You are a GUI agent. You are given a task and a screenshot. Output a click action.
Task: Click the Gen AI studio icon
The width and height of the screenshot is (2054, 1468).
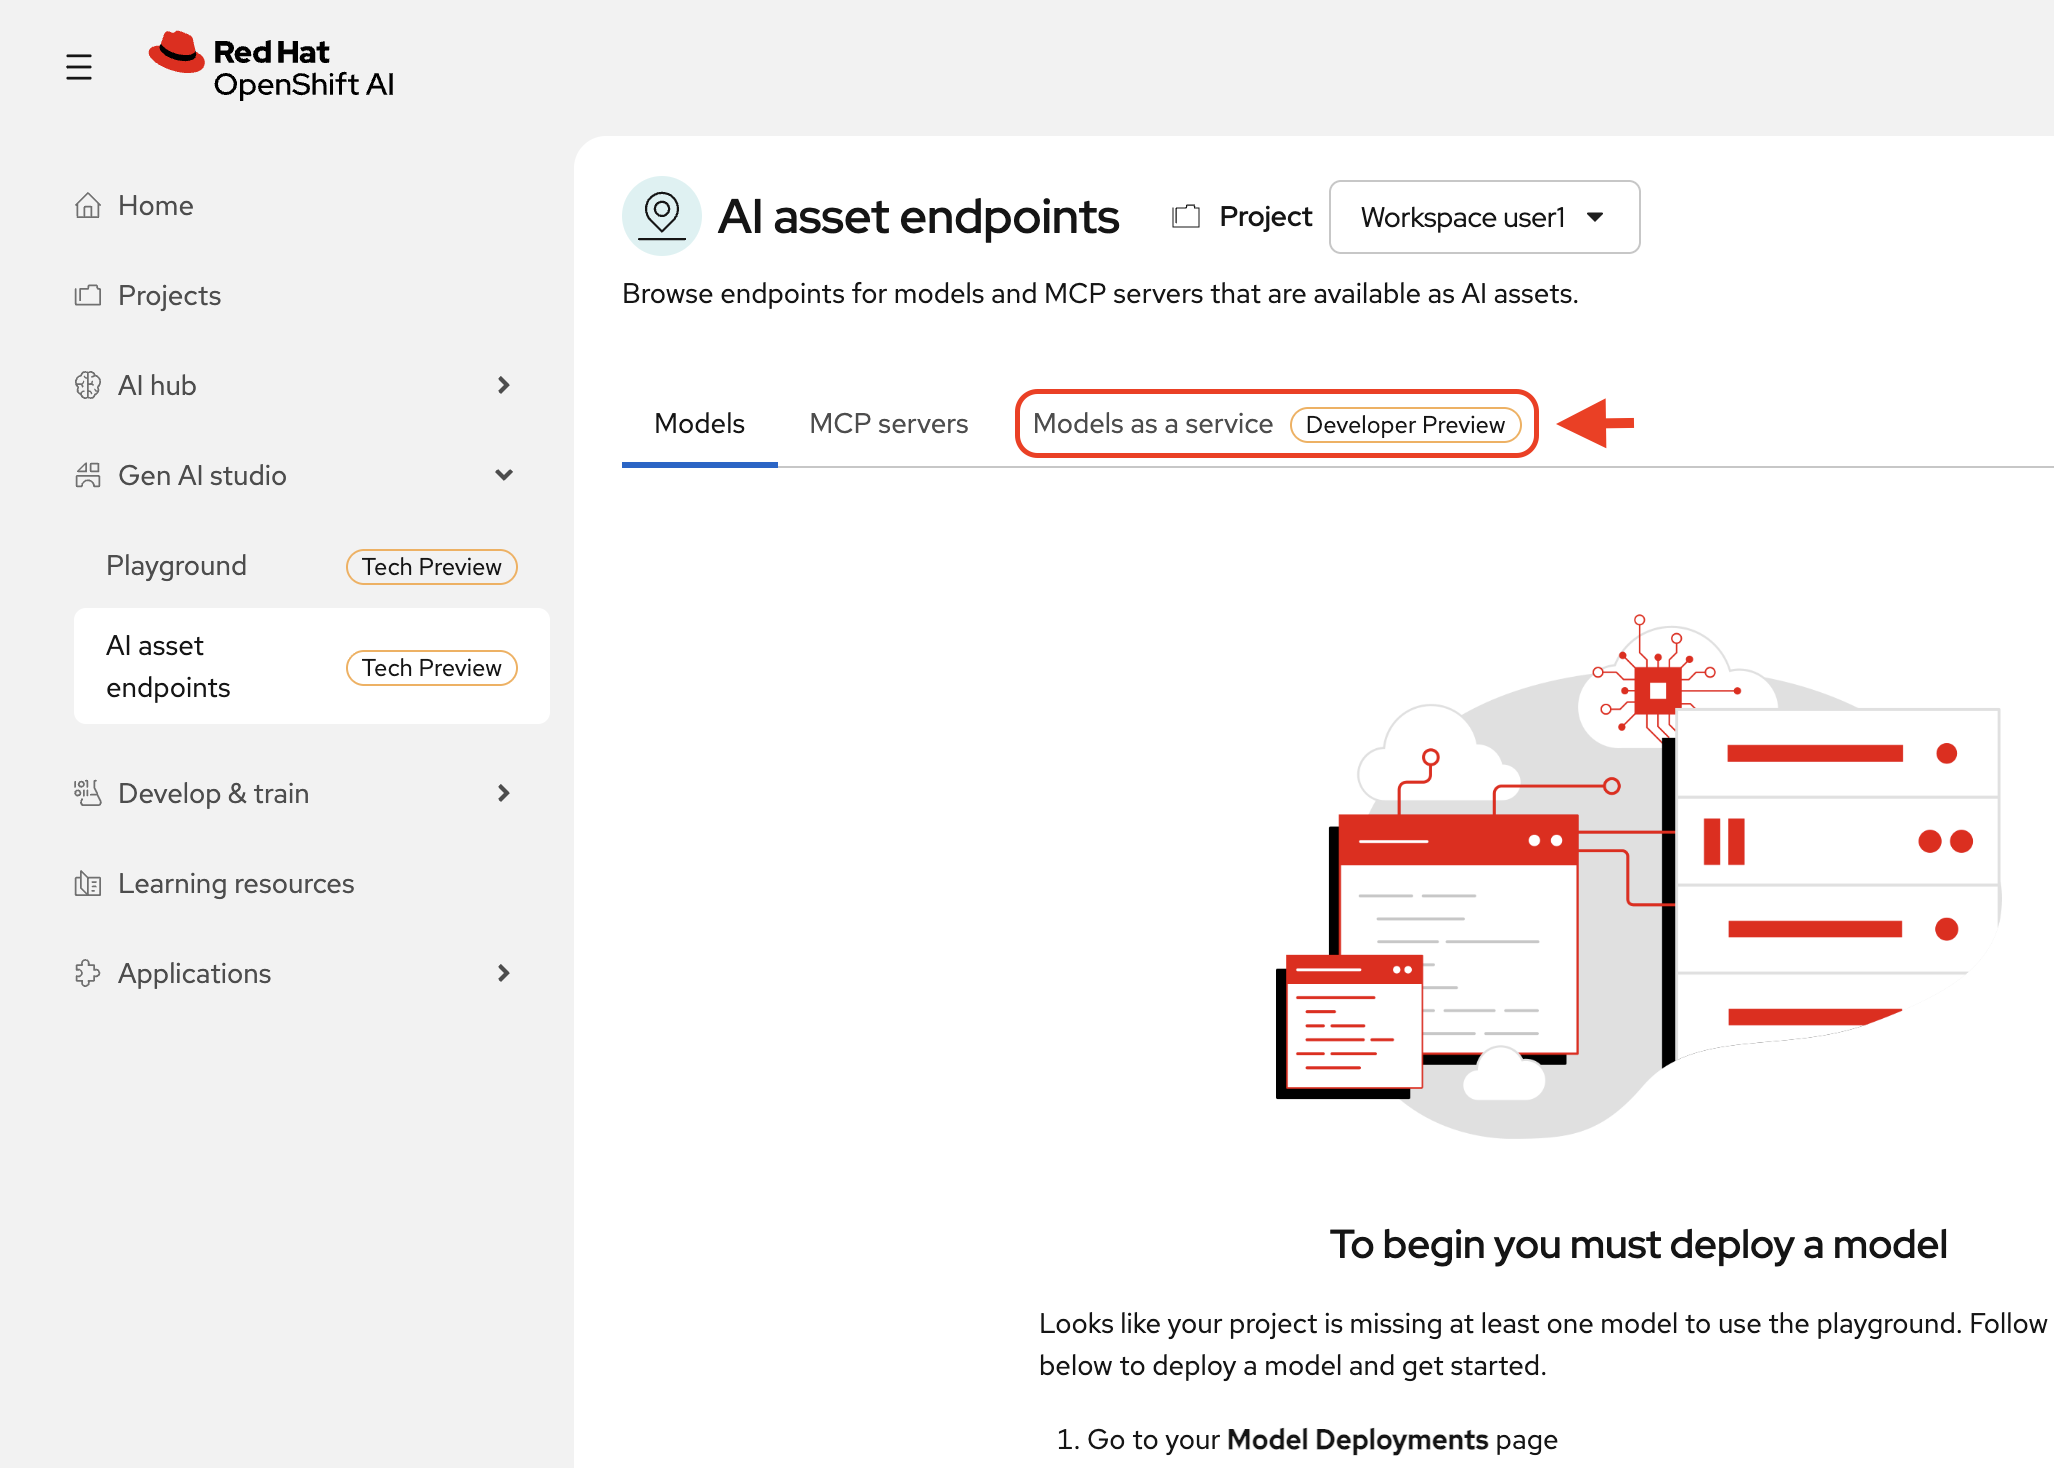pyautogui.click(x=88, y=475)
